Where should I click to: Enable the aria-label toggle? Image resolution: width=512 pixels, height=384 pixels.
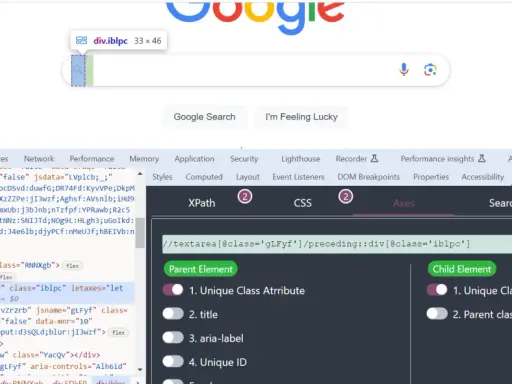click(x=173, y=338)
